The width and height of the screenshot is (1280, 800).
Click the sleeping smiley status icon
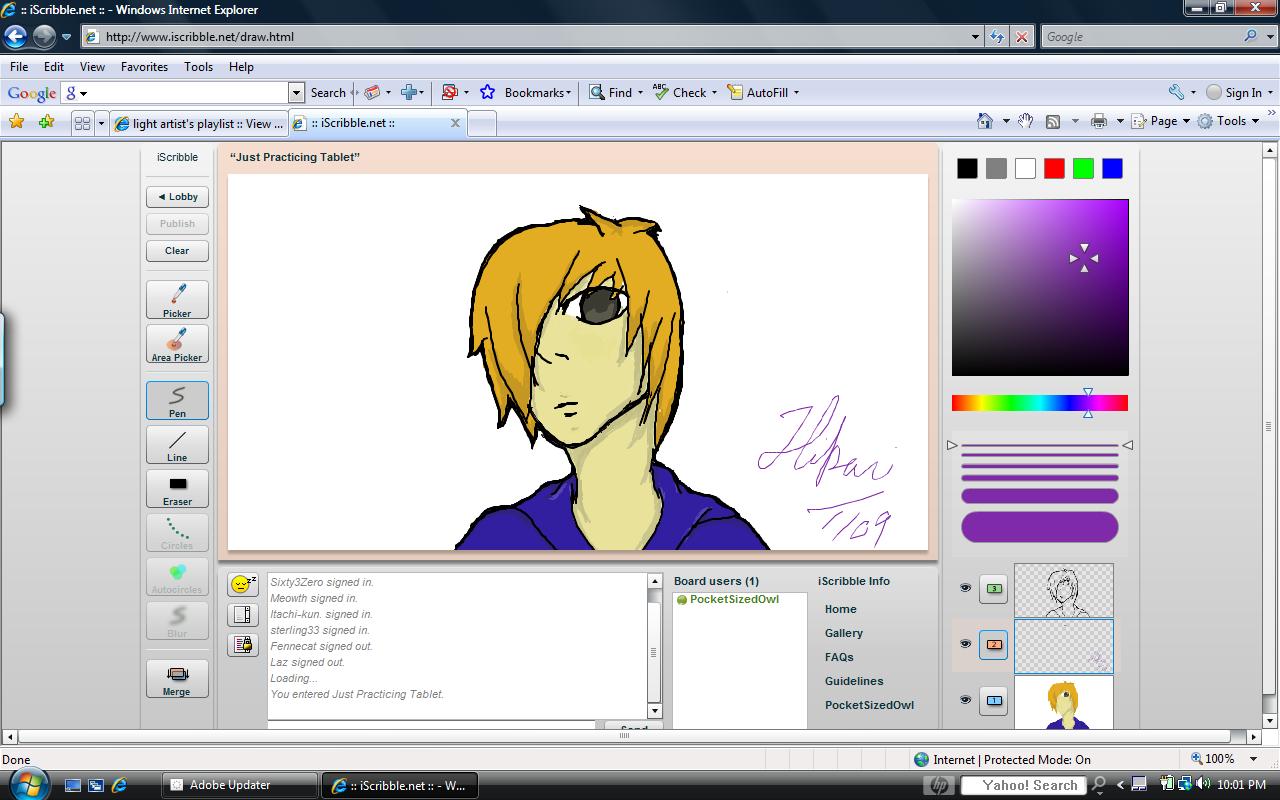[243, 584]
